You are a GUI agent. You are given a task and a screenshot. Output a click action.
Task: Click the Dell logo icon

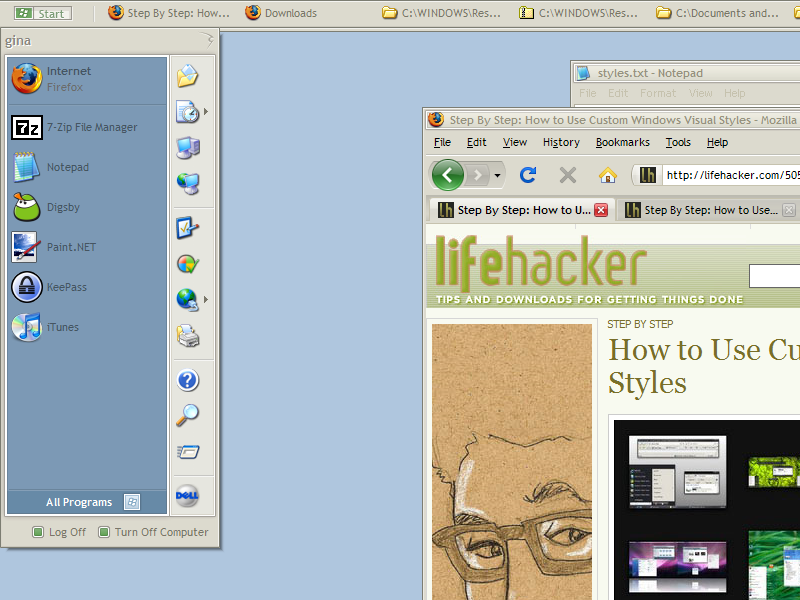click(187, 495)
